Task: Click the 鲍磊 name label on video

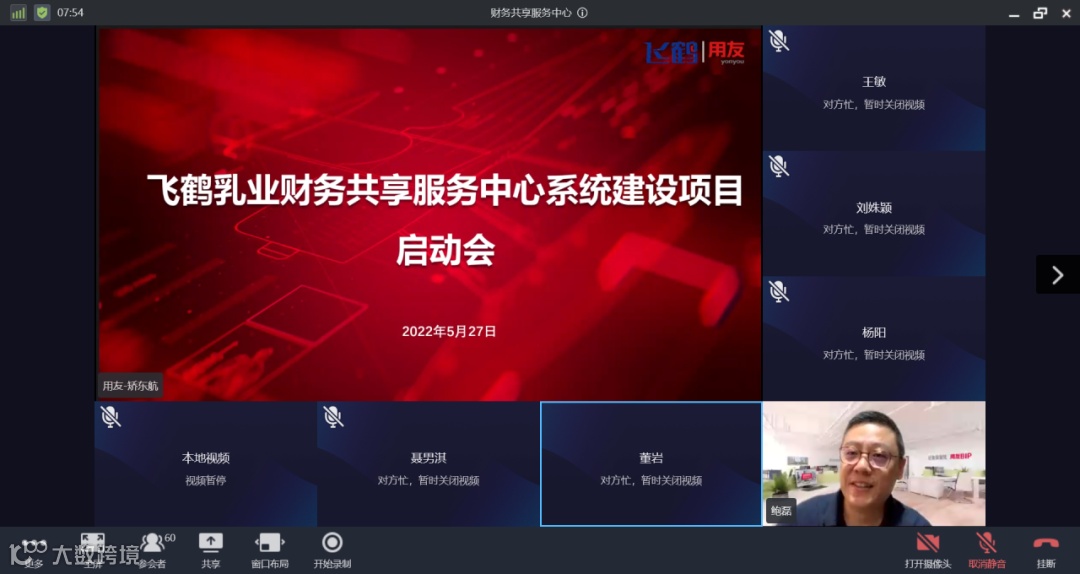Action: click(x=780, y=511)
